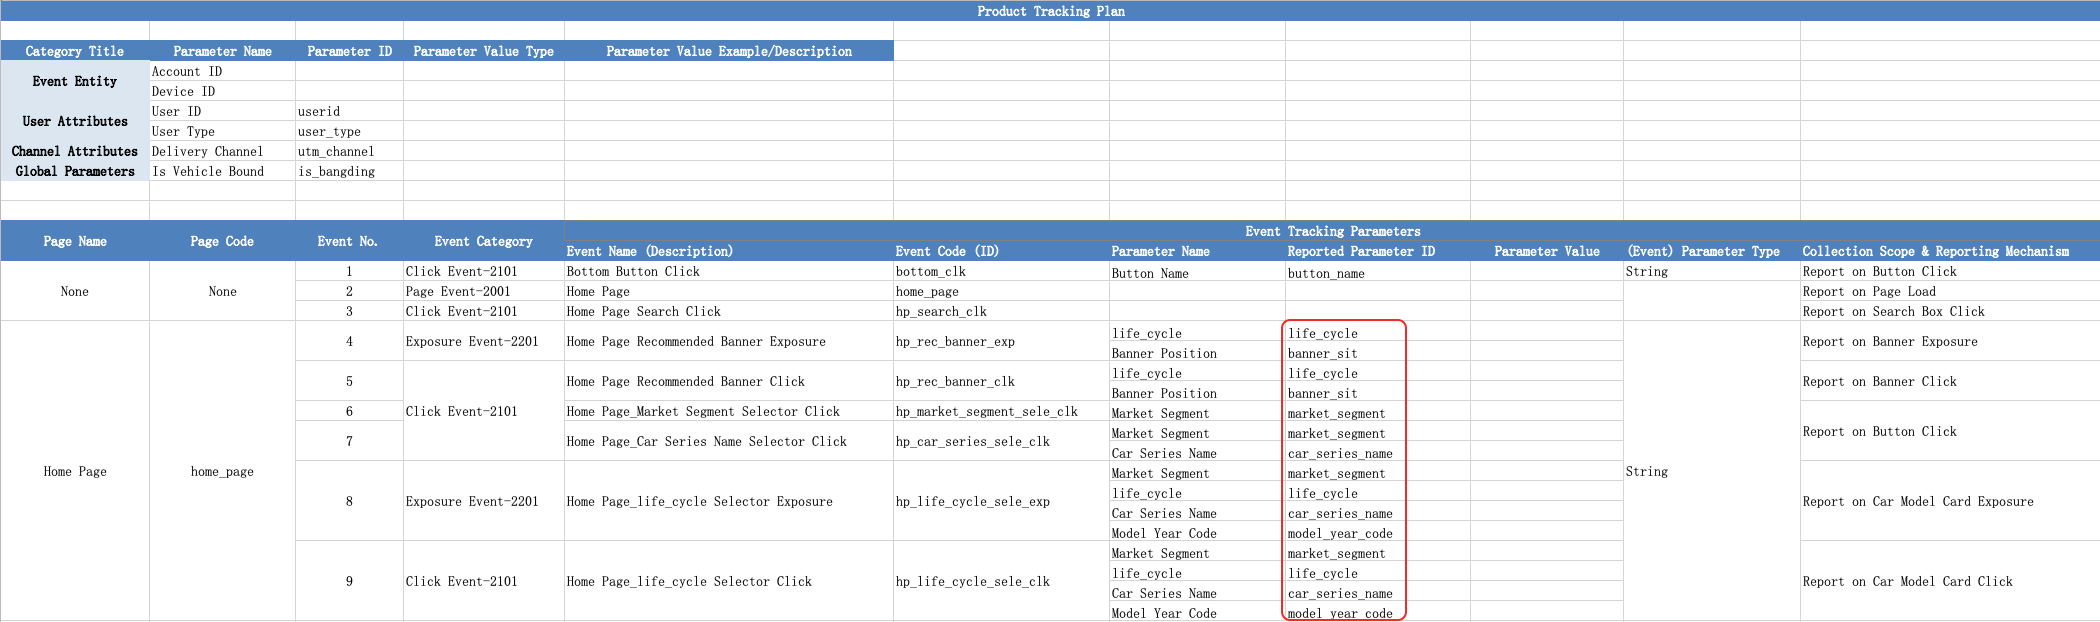Click 'Report on Car Model Card Click' cell
The height and width of the screenshot is (622, 2100).
pyautogui.click(x=1950, y=581)
